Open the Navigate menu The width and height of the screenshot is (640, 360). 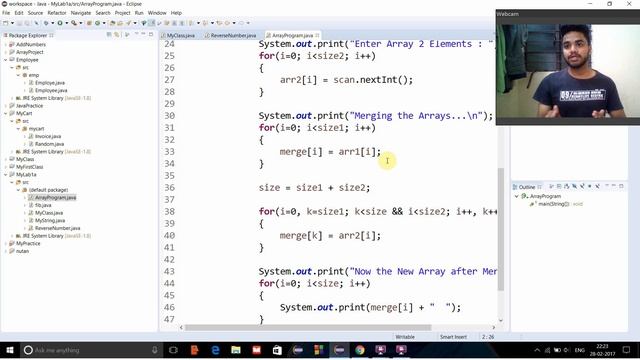[x=81, y=13]
